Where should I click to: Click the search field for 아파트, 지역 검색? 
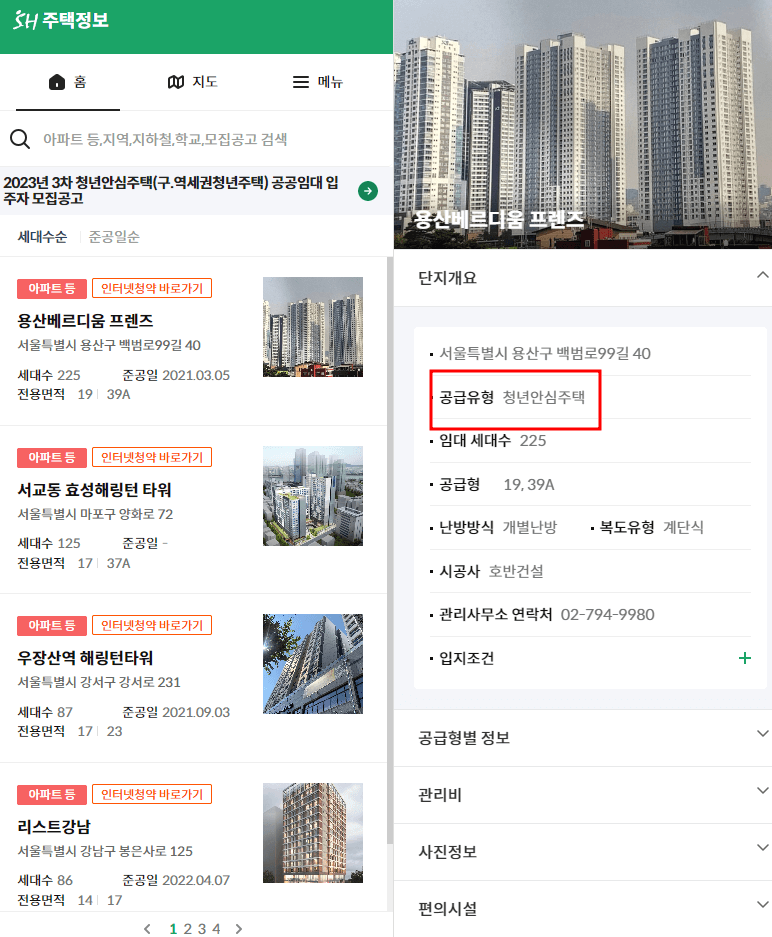[x=165, y=139]
